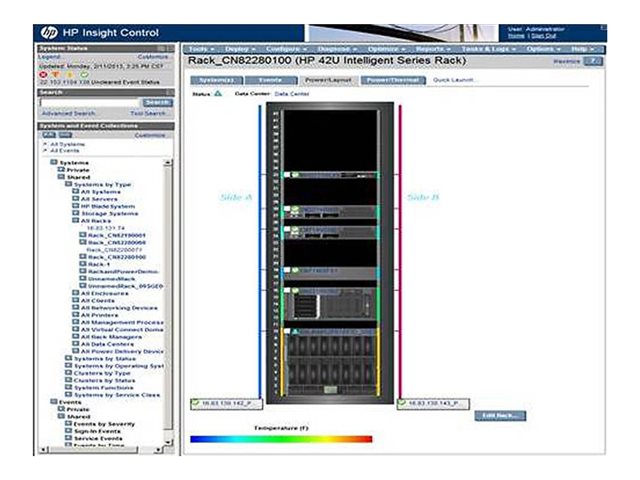This screenshot has width=640, height=480.
Task: Switch to the Events tab
Action: pyautogui.click(x=271, y=80)
